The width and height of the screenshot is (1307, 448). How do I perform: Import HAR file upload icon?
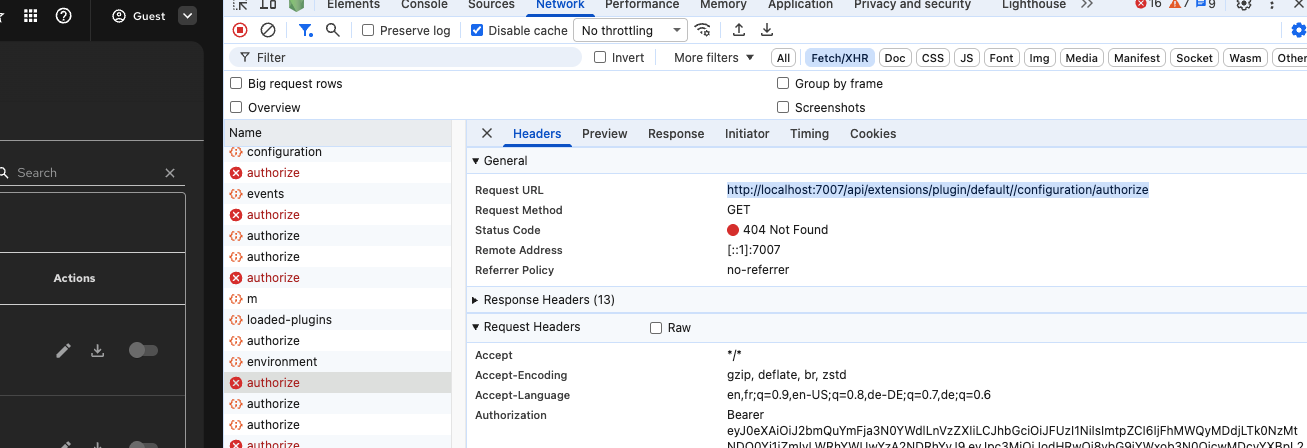739,30
